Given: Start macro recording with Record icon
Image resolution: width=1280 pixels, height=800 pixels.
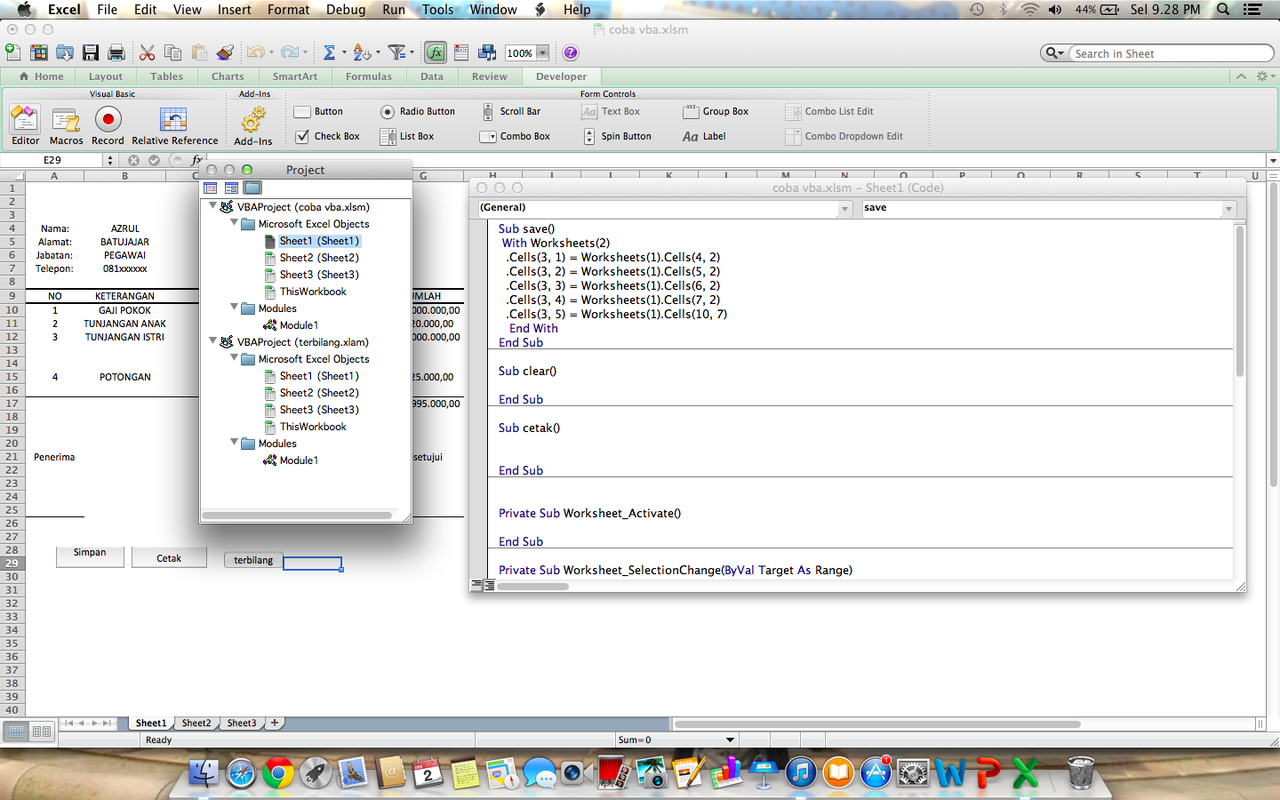Looking at the screenshot, I should click(x=108, y=121).
